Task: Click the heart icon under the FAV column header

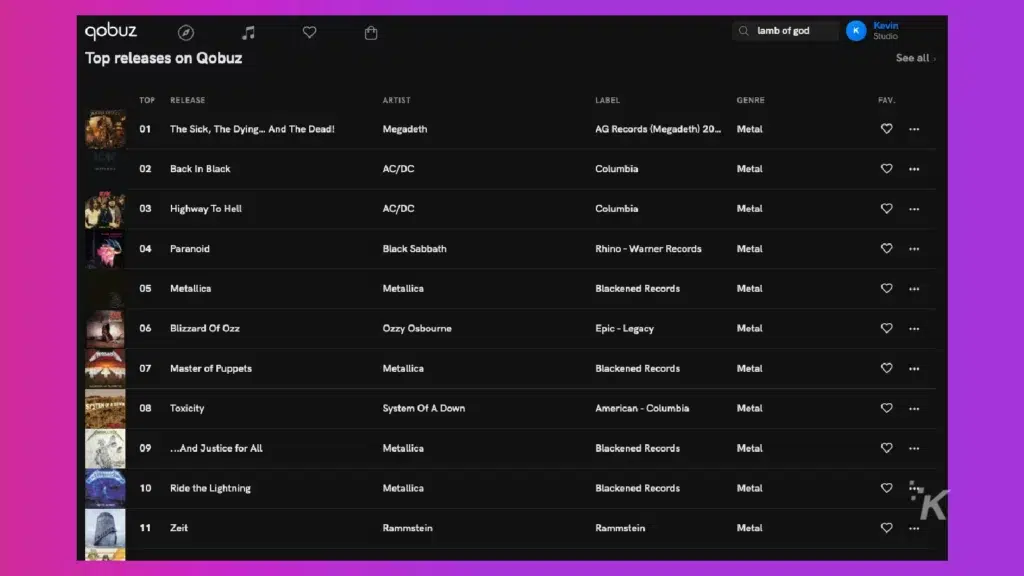Action: (x=886, y=129)
